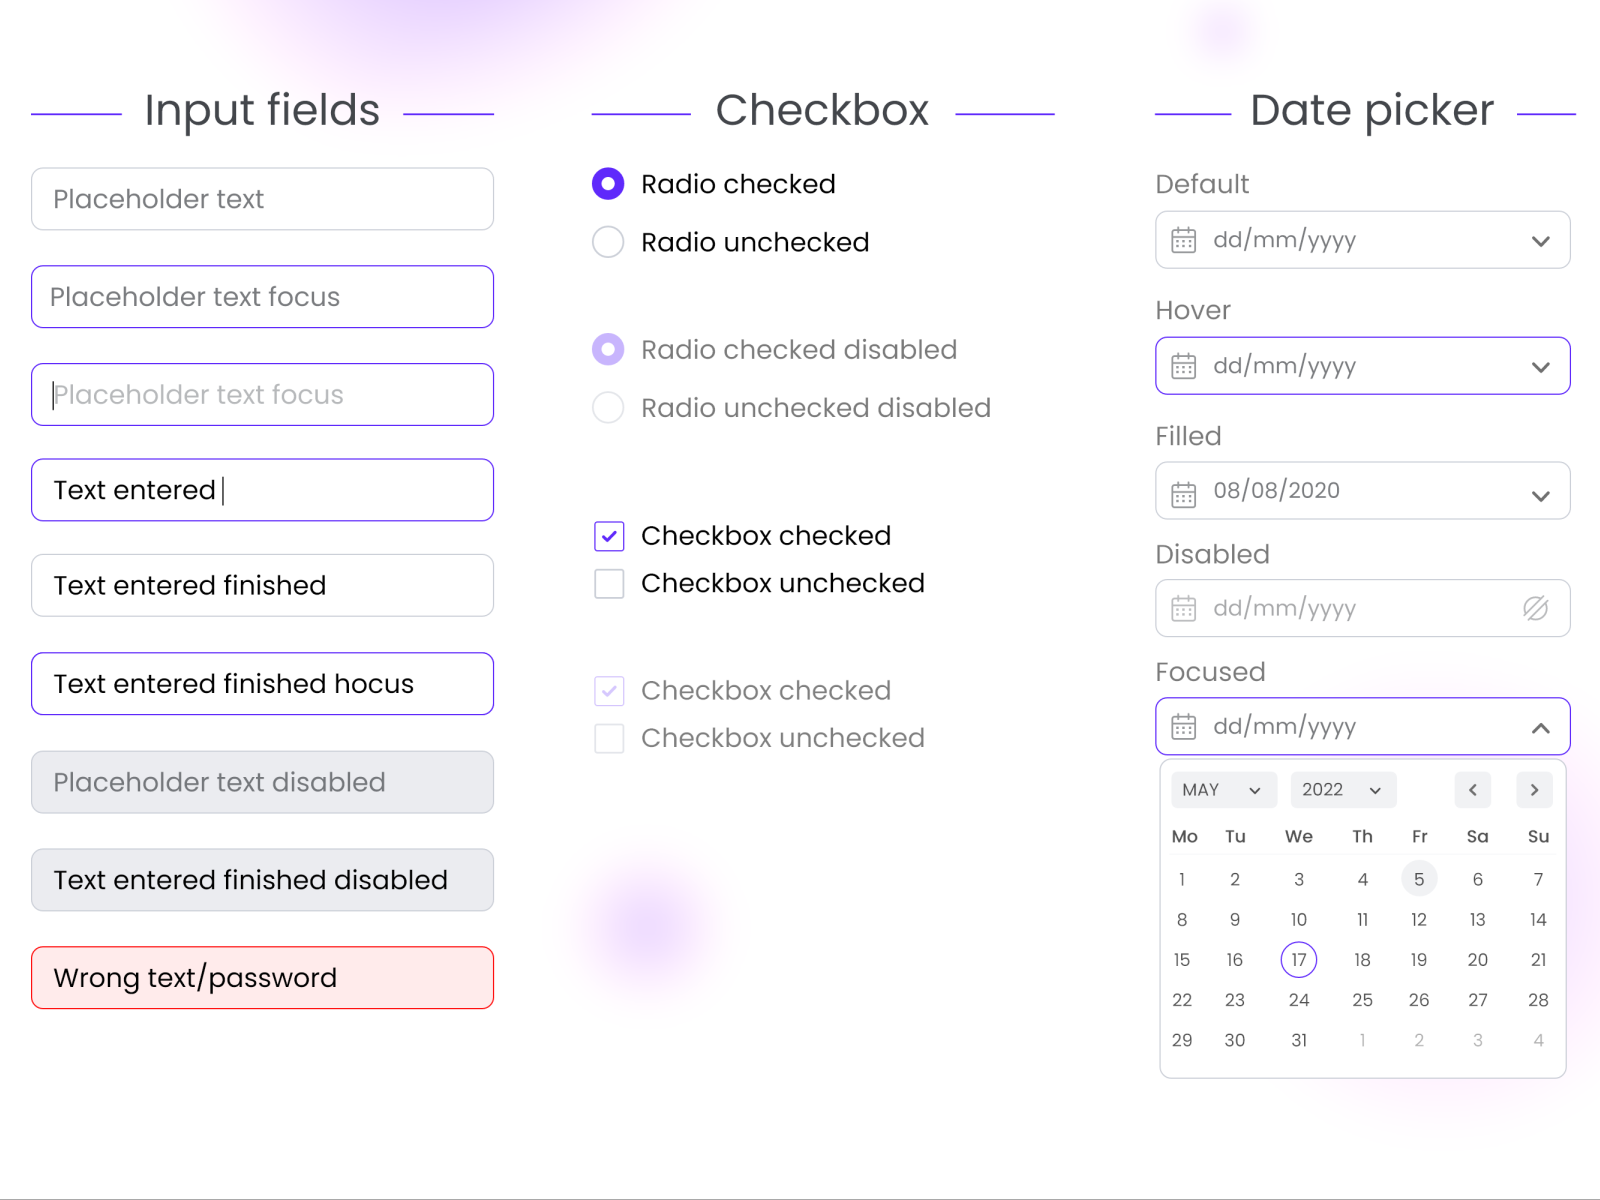
Task: Click the calendar icon in Hover date field
Action: 1183,366
